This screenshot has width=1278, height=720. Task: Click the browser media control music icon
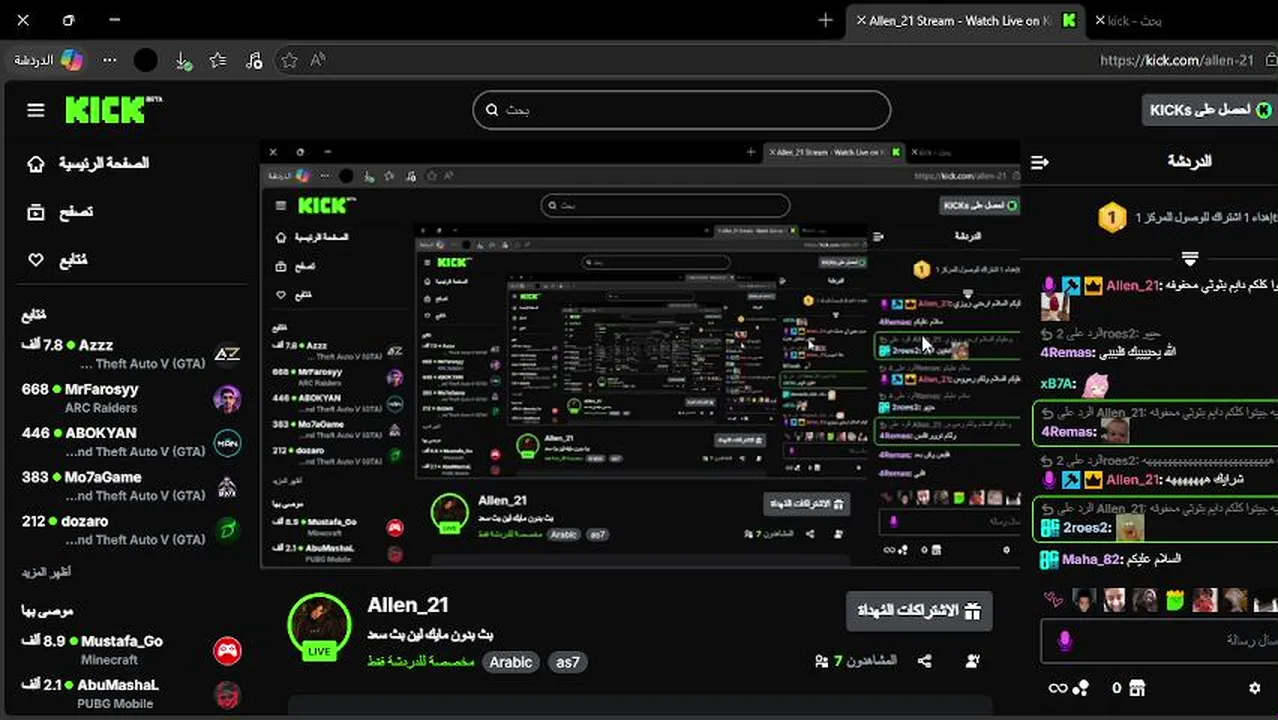[254, 60]
